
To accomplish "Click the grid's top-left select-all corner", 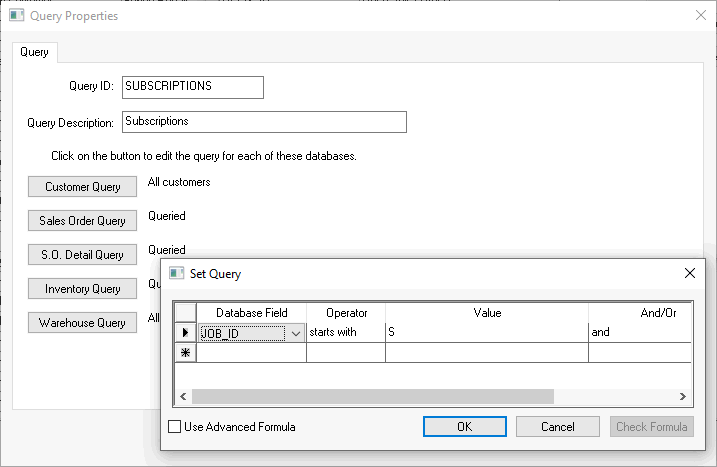I will pos(185,313).
